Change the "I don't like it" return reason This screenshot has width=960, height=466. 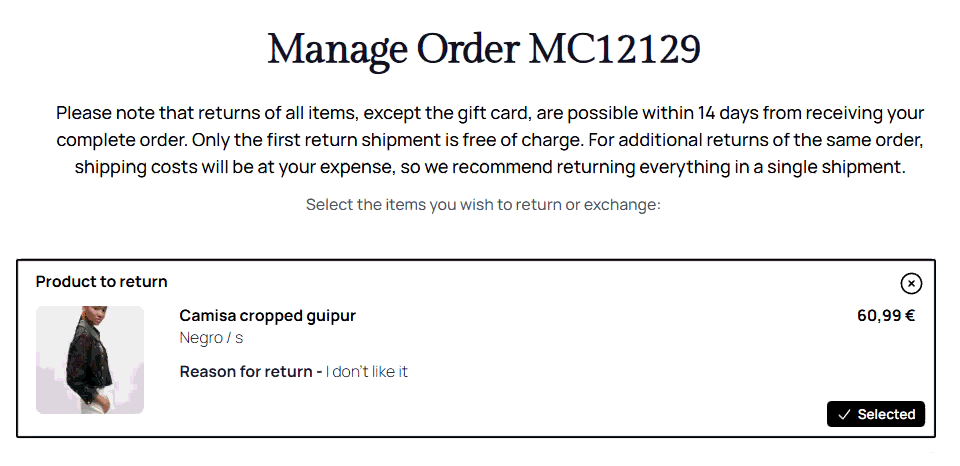pos(367,372)
